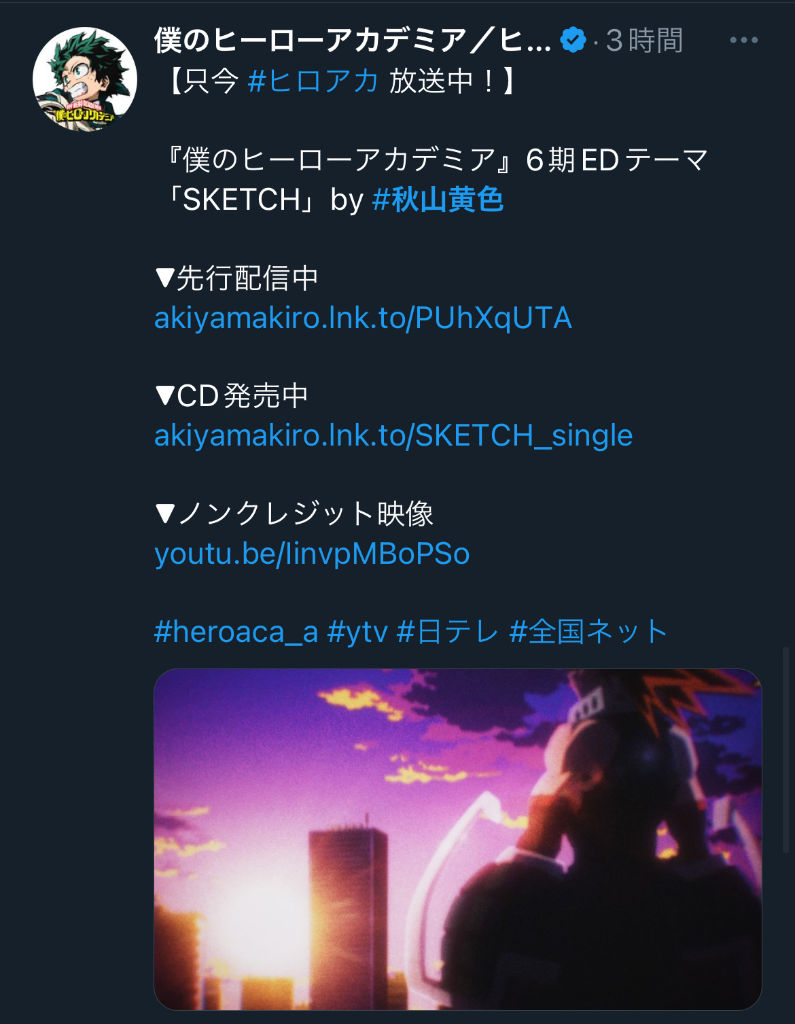Open the youtu.be/IinvpMBoPSo video link
Image resolution: width=795 pixels, height=1024 pixels.
pyautogui.click(x=312, y=554)
